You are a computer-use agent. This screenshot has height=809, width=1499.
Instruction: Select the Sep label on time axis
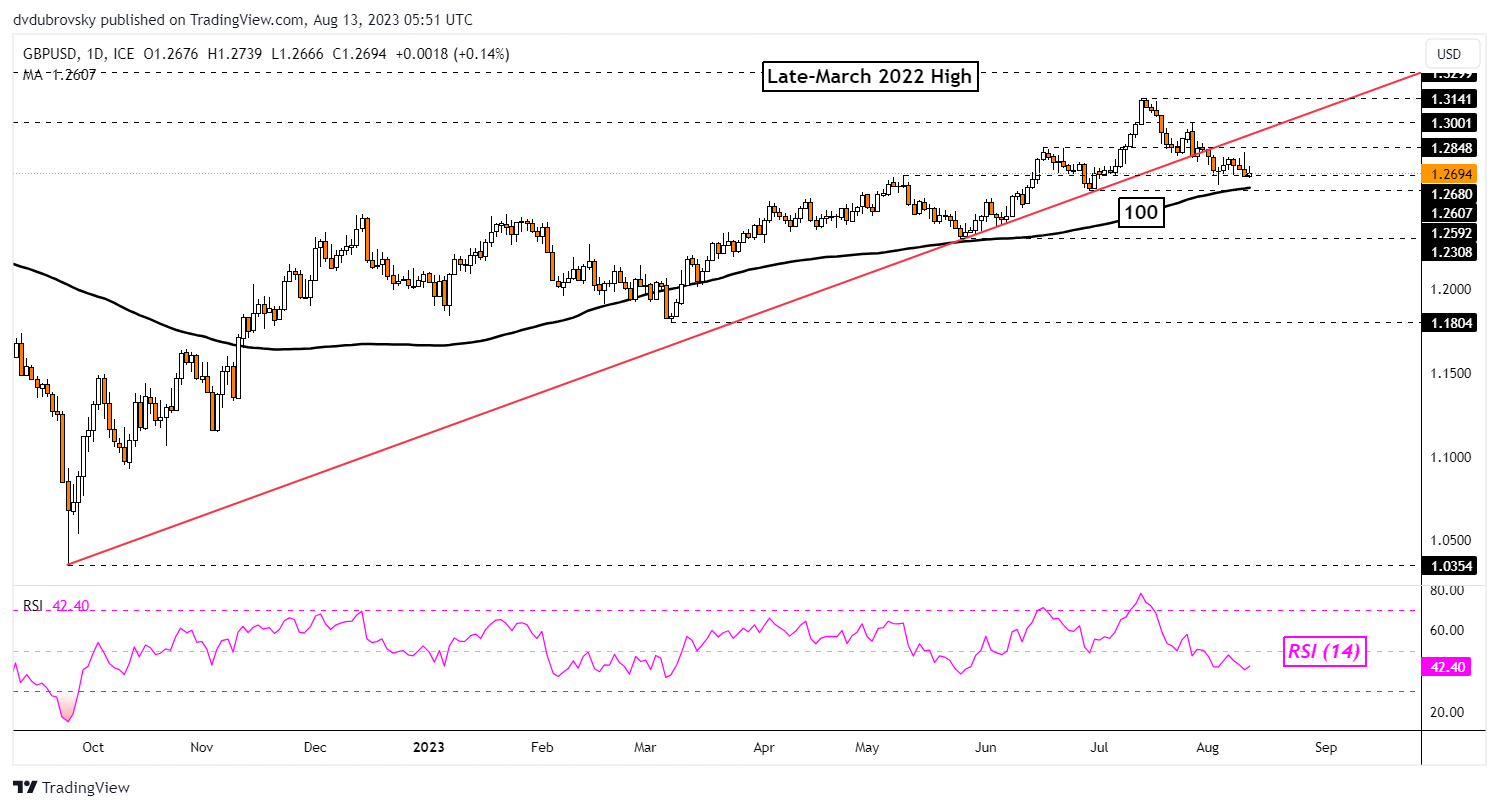[1326, 746]
